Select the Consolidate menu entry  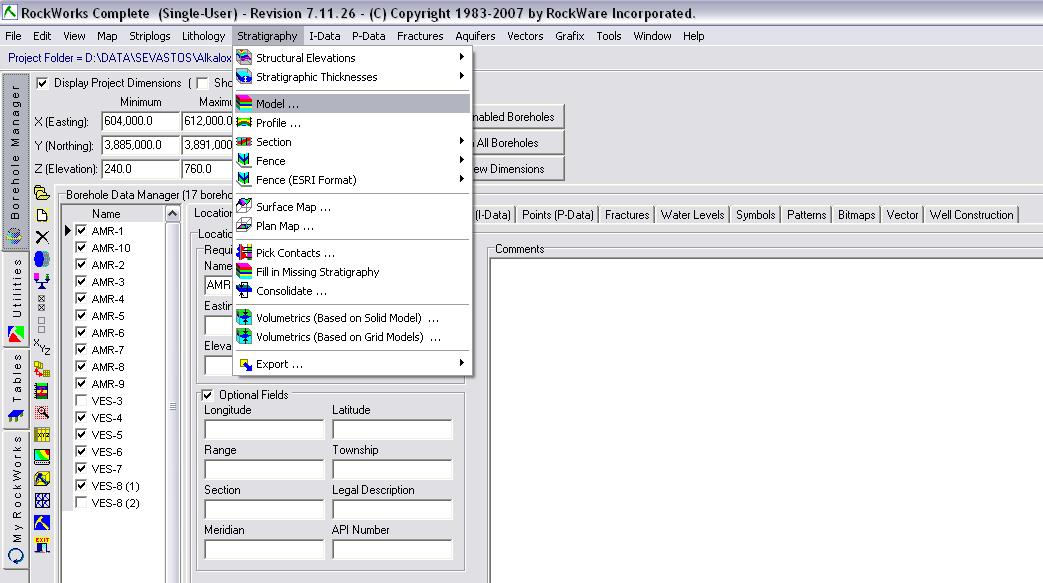point(353,291)
